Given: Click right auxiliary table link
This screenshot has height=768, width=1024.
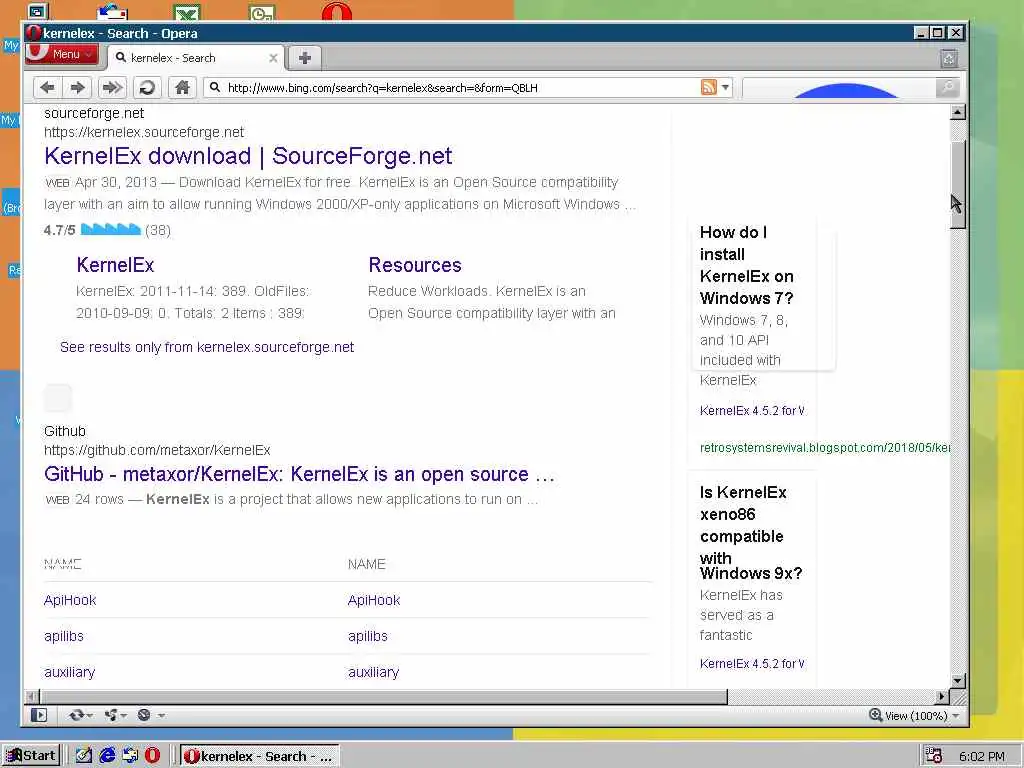Looking at the screenshot, I should [x=373, y=672].
